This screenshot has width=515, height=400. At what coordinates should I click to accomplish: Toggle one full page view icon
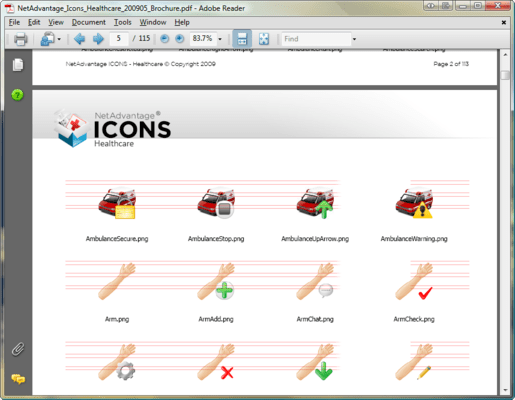click(x=264, y=39)
